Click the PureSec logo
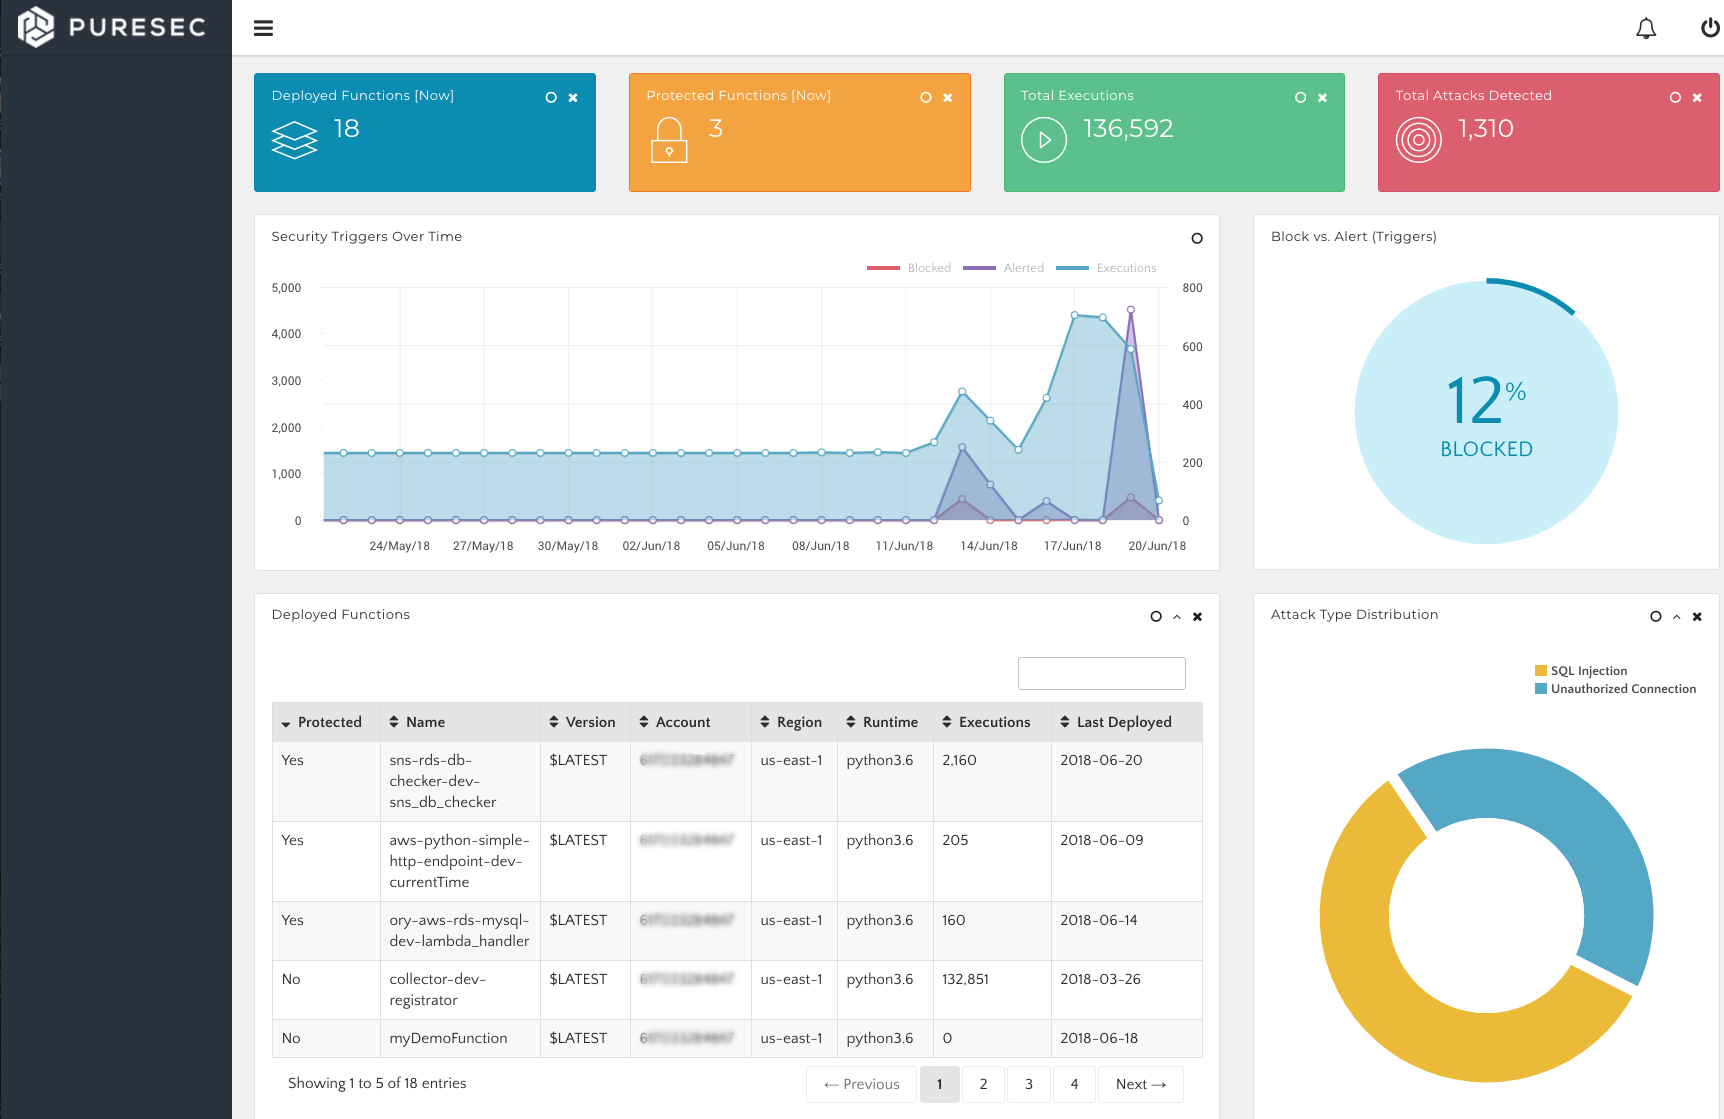 (x=112, y=27)
